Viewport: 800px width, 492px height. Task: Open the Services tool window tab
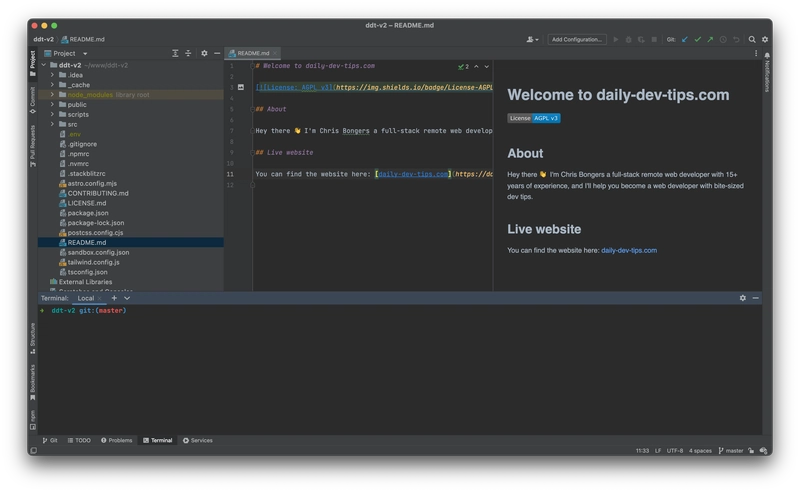[198, 440]
